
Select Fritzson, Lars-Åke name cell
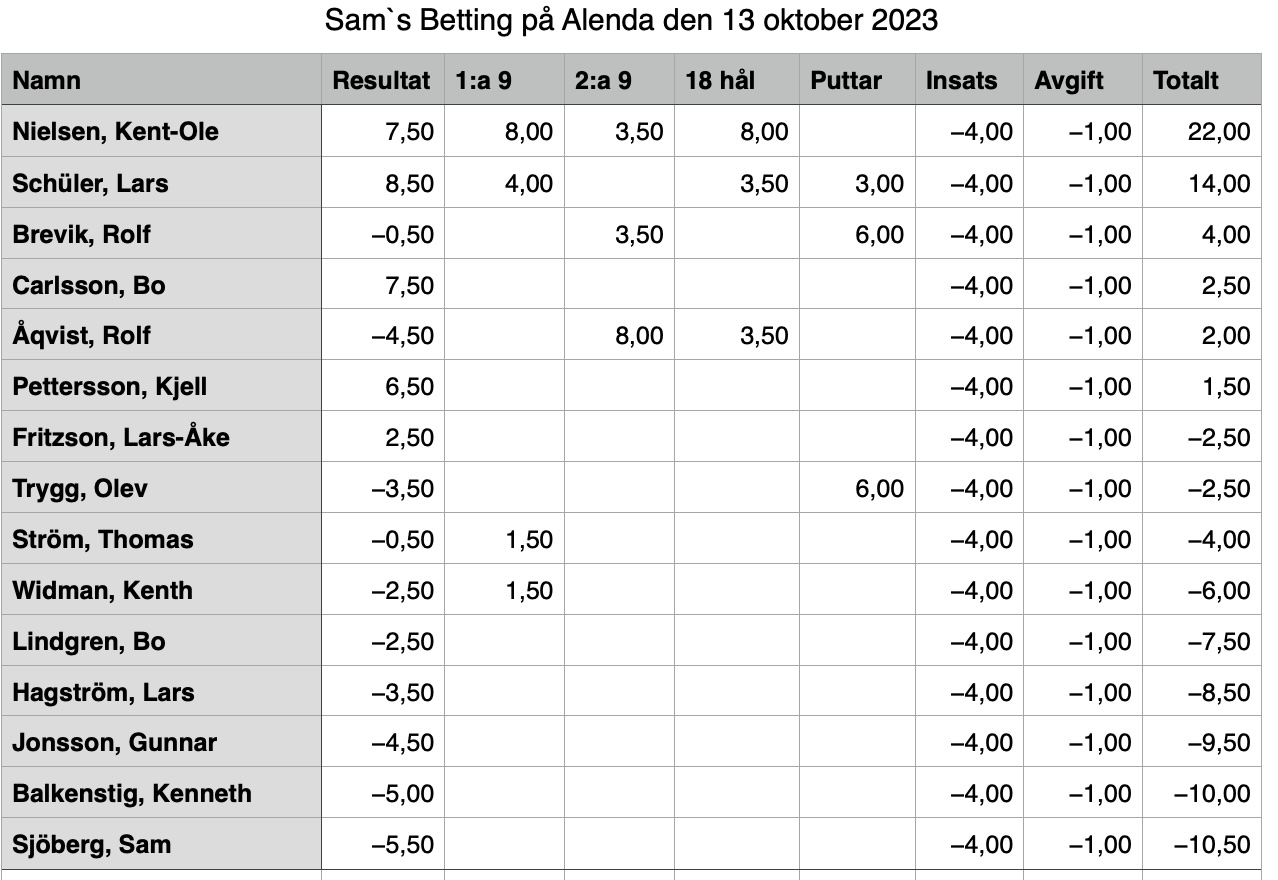(x=161, y=437)
